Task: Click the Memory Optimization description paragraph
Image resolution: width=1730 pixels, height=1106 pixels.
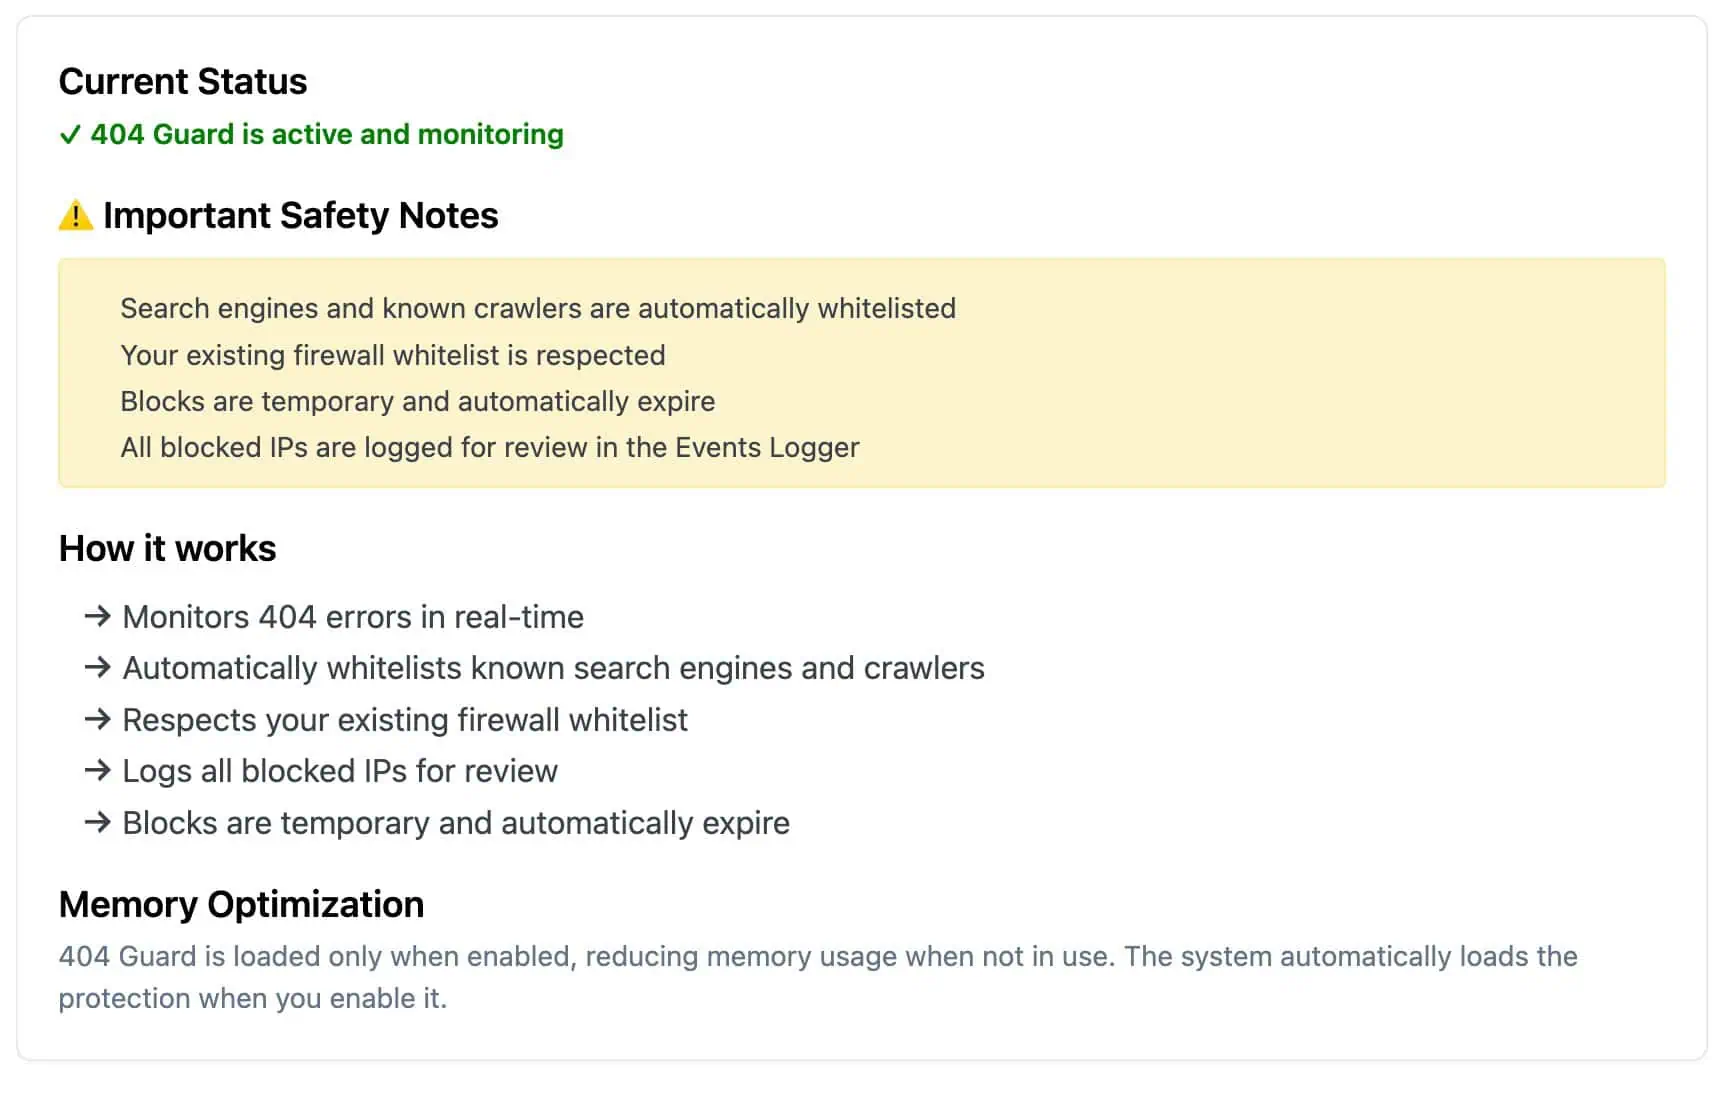Action: pos(817,977)
